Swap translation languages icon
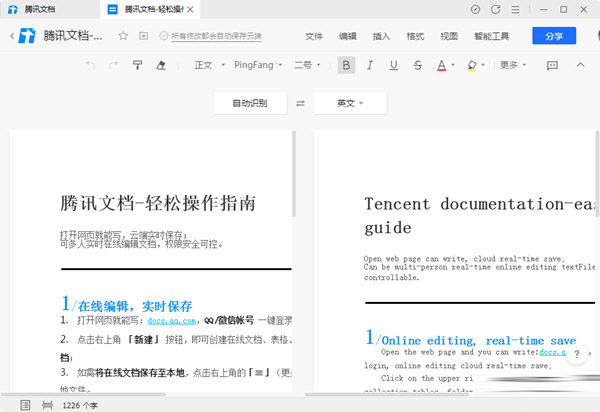This screenshot has height=412, width=600. 300,103
